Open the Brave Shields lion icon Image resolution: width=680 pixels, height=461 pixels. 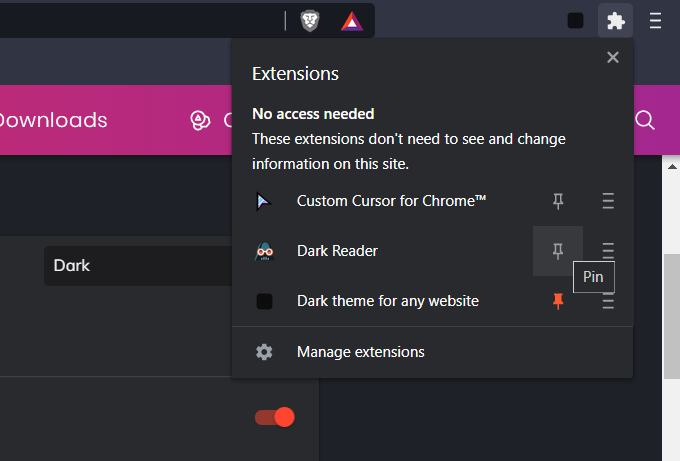[x=310, y=21]
